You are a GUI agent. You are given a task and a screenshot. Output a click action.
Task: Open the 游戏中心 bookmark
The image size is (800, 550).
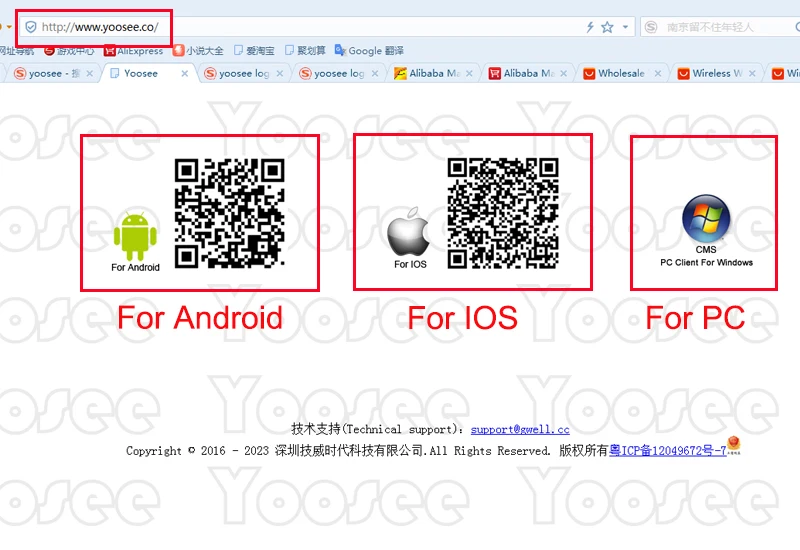pos(69,51)
